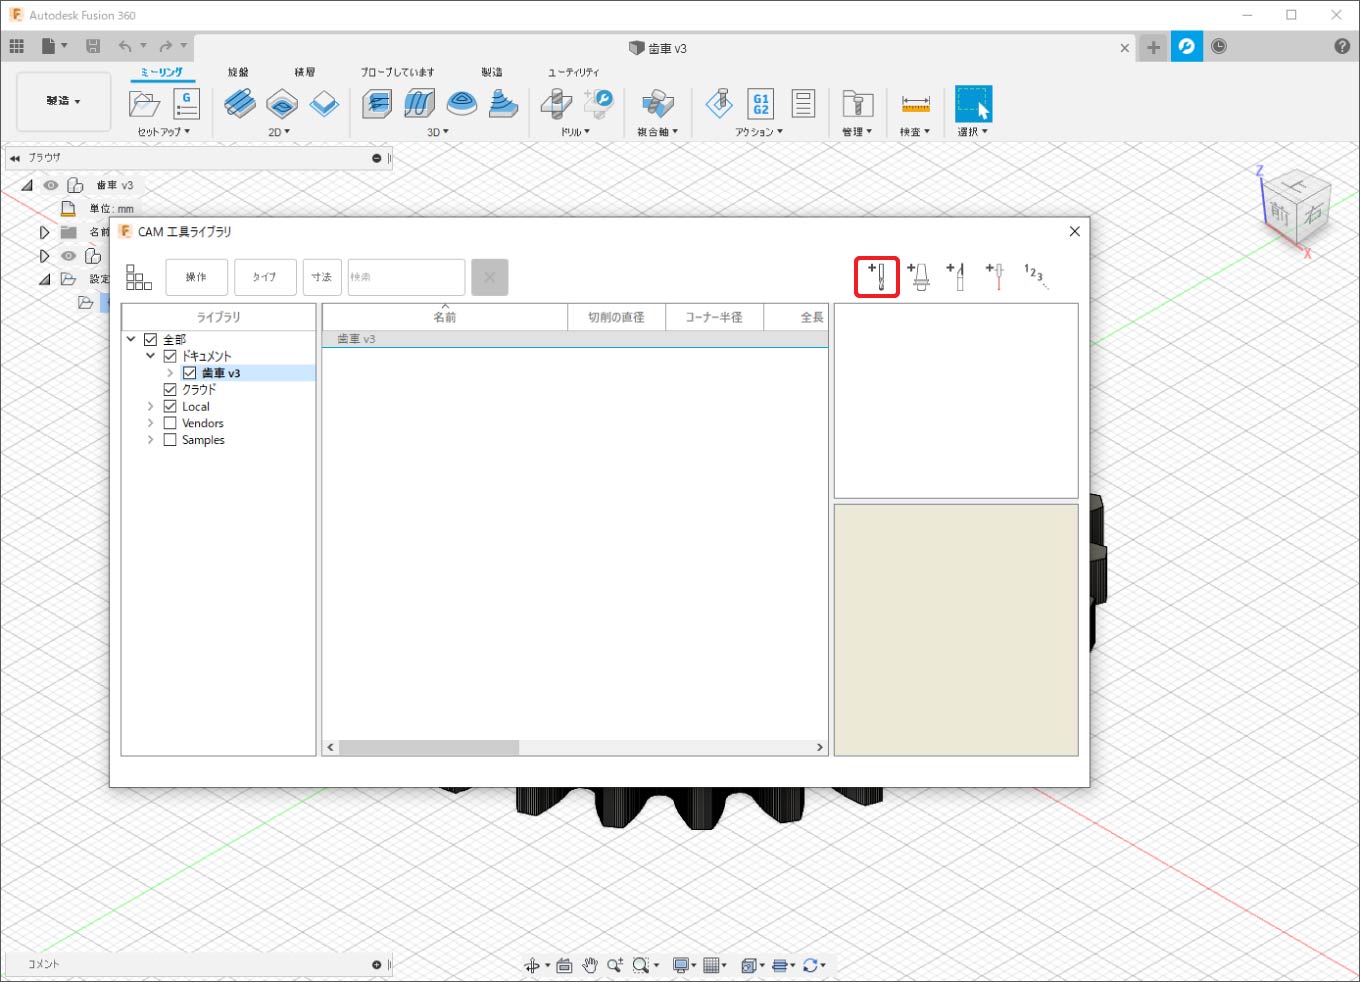
Task: Click the new probe icon
Action: (x=995, y=276)
